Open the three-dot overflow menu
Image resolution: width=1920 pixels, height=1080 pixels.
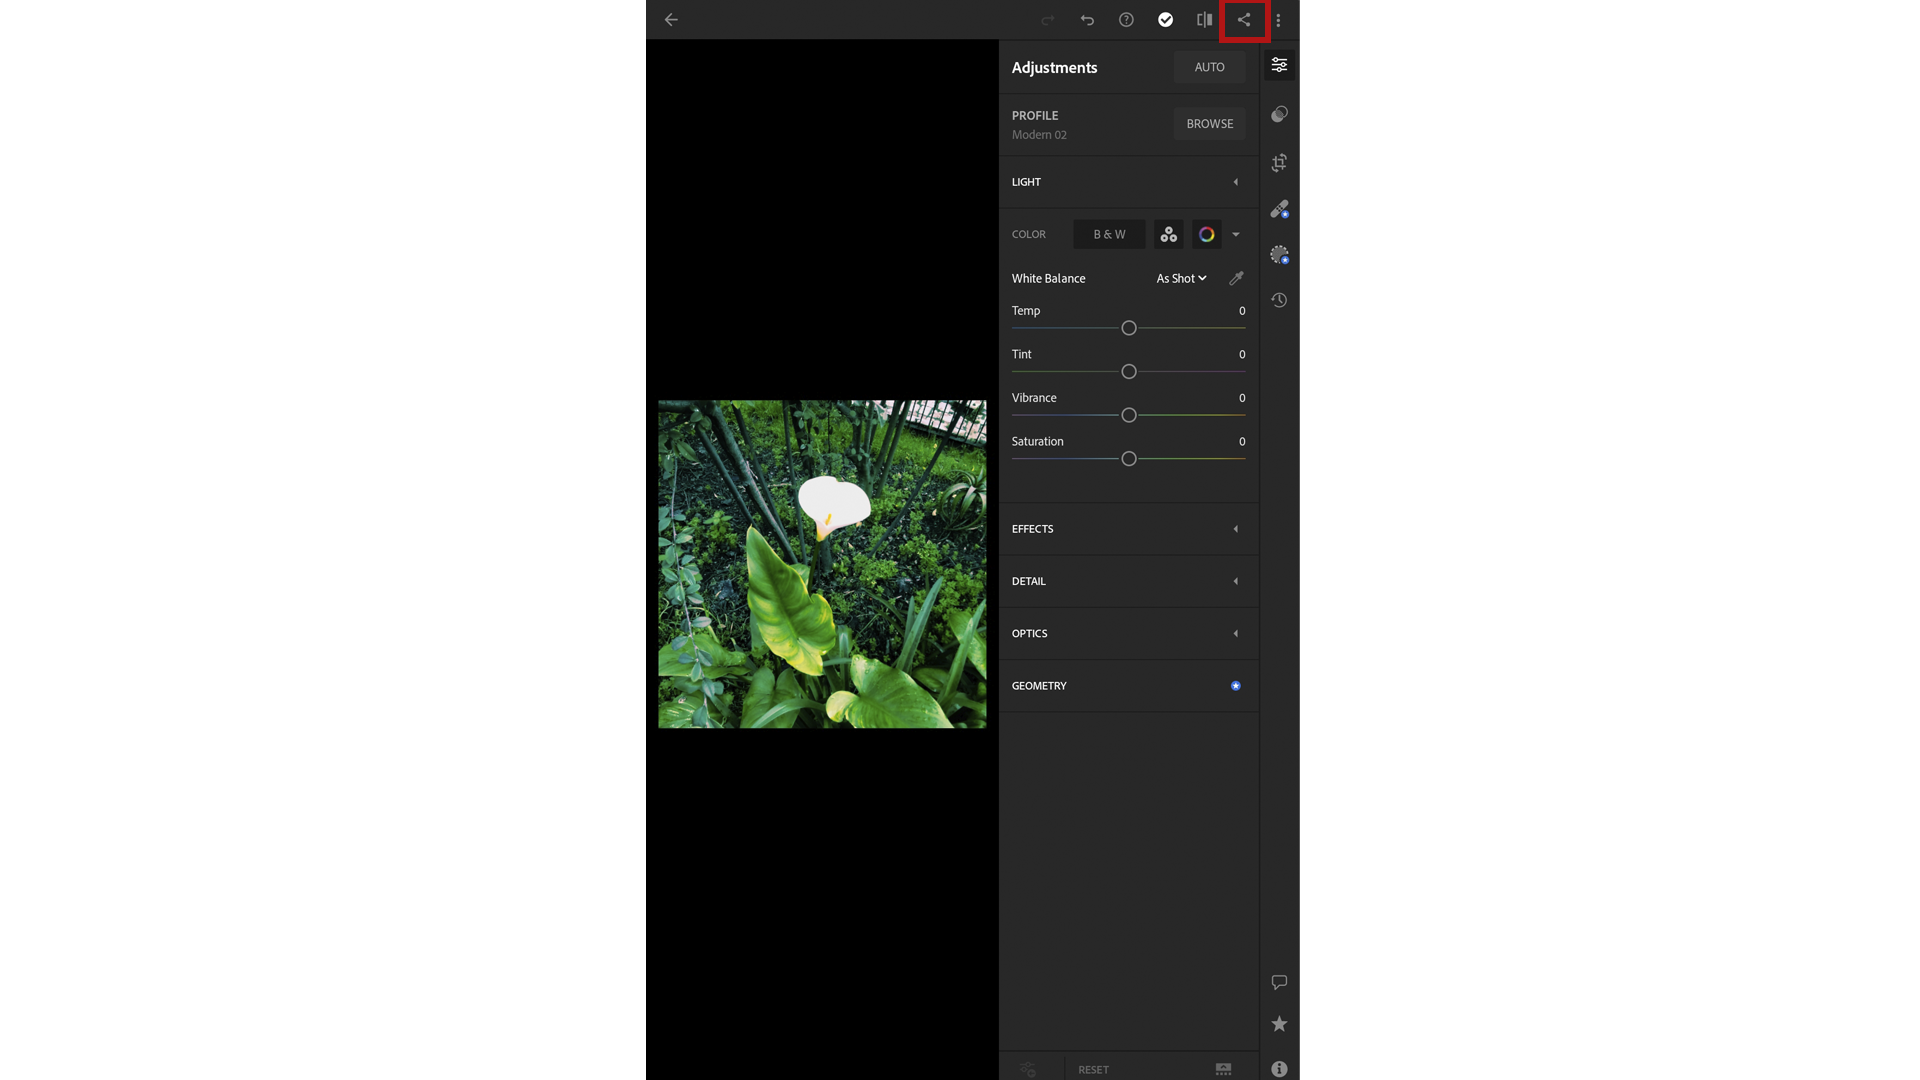(x=1278, y=20)
